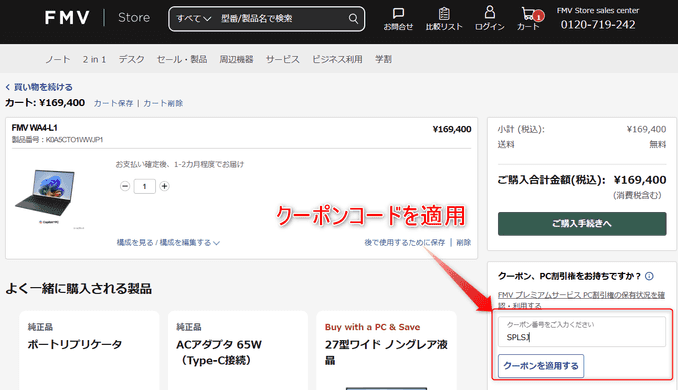Increase quantity with the plus button
The image size is (678, 390).
[164, 186]
